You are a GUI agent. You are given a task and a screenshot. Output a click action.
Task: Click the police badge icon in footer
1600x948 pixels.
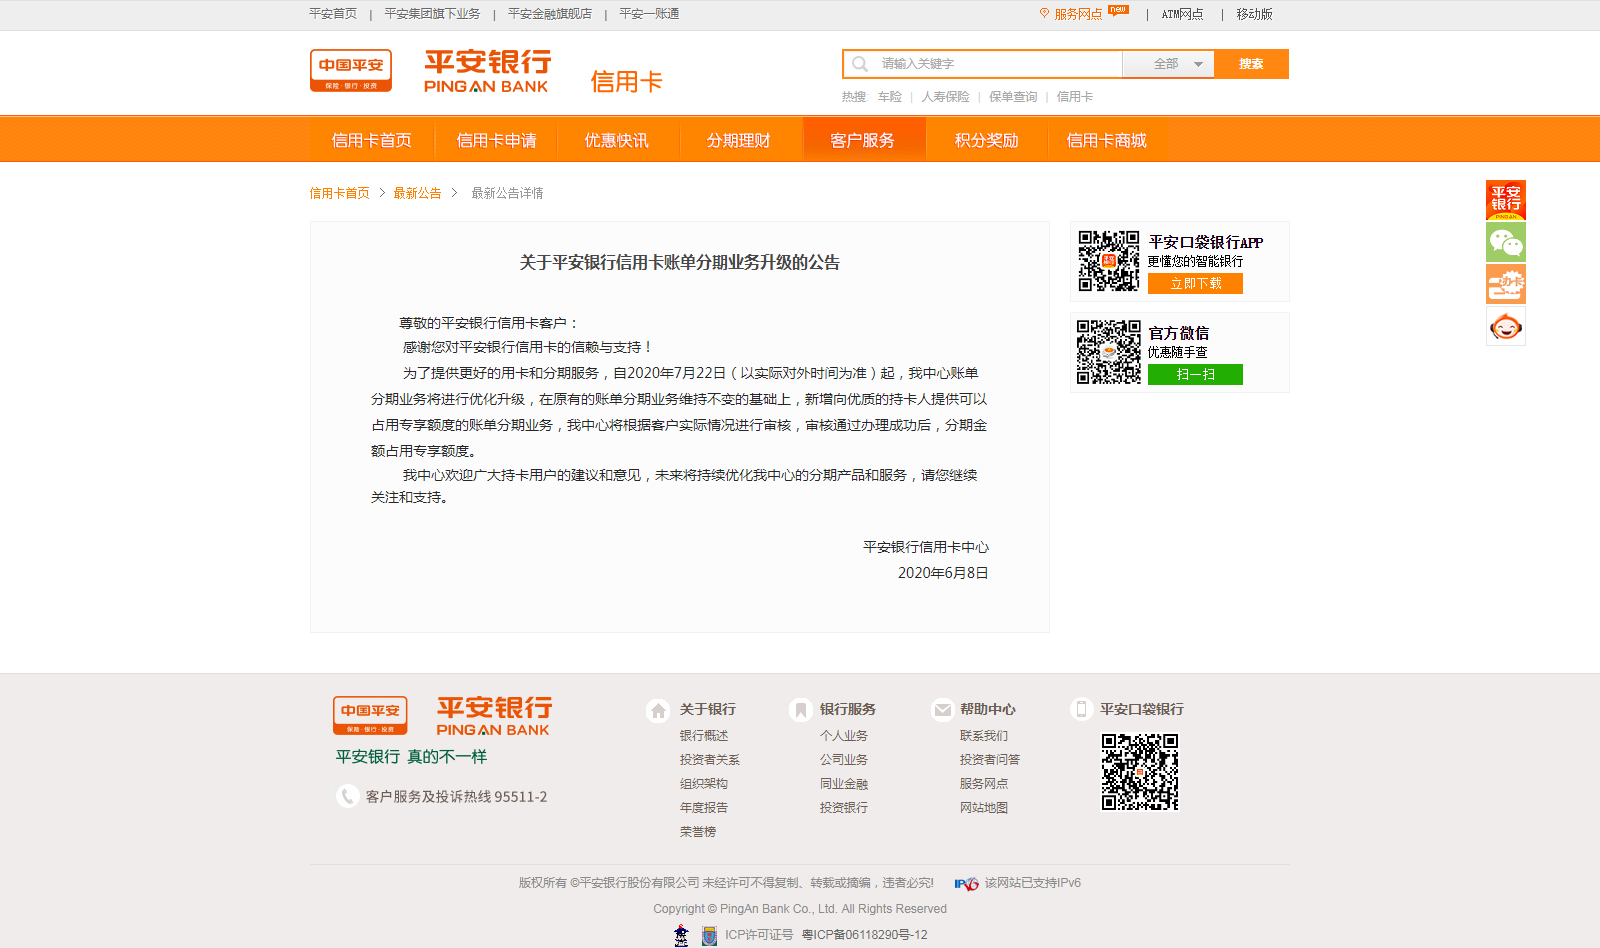[681, 935]
